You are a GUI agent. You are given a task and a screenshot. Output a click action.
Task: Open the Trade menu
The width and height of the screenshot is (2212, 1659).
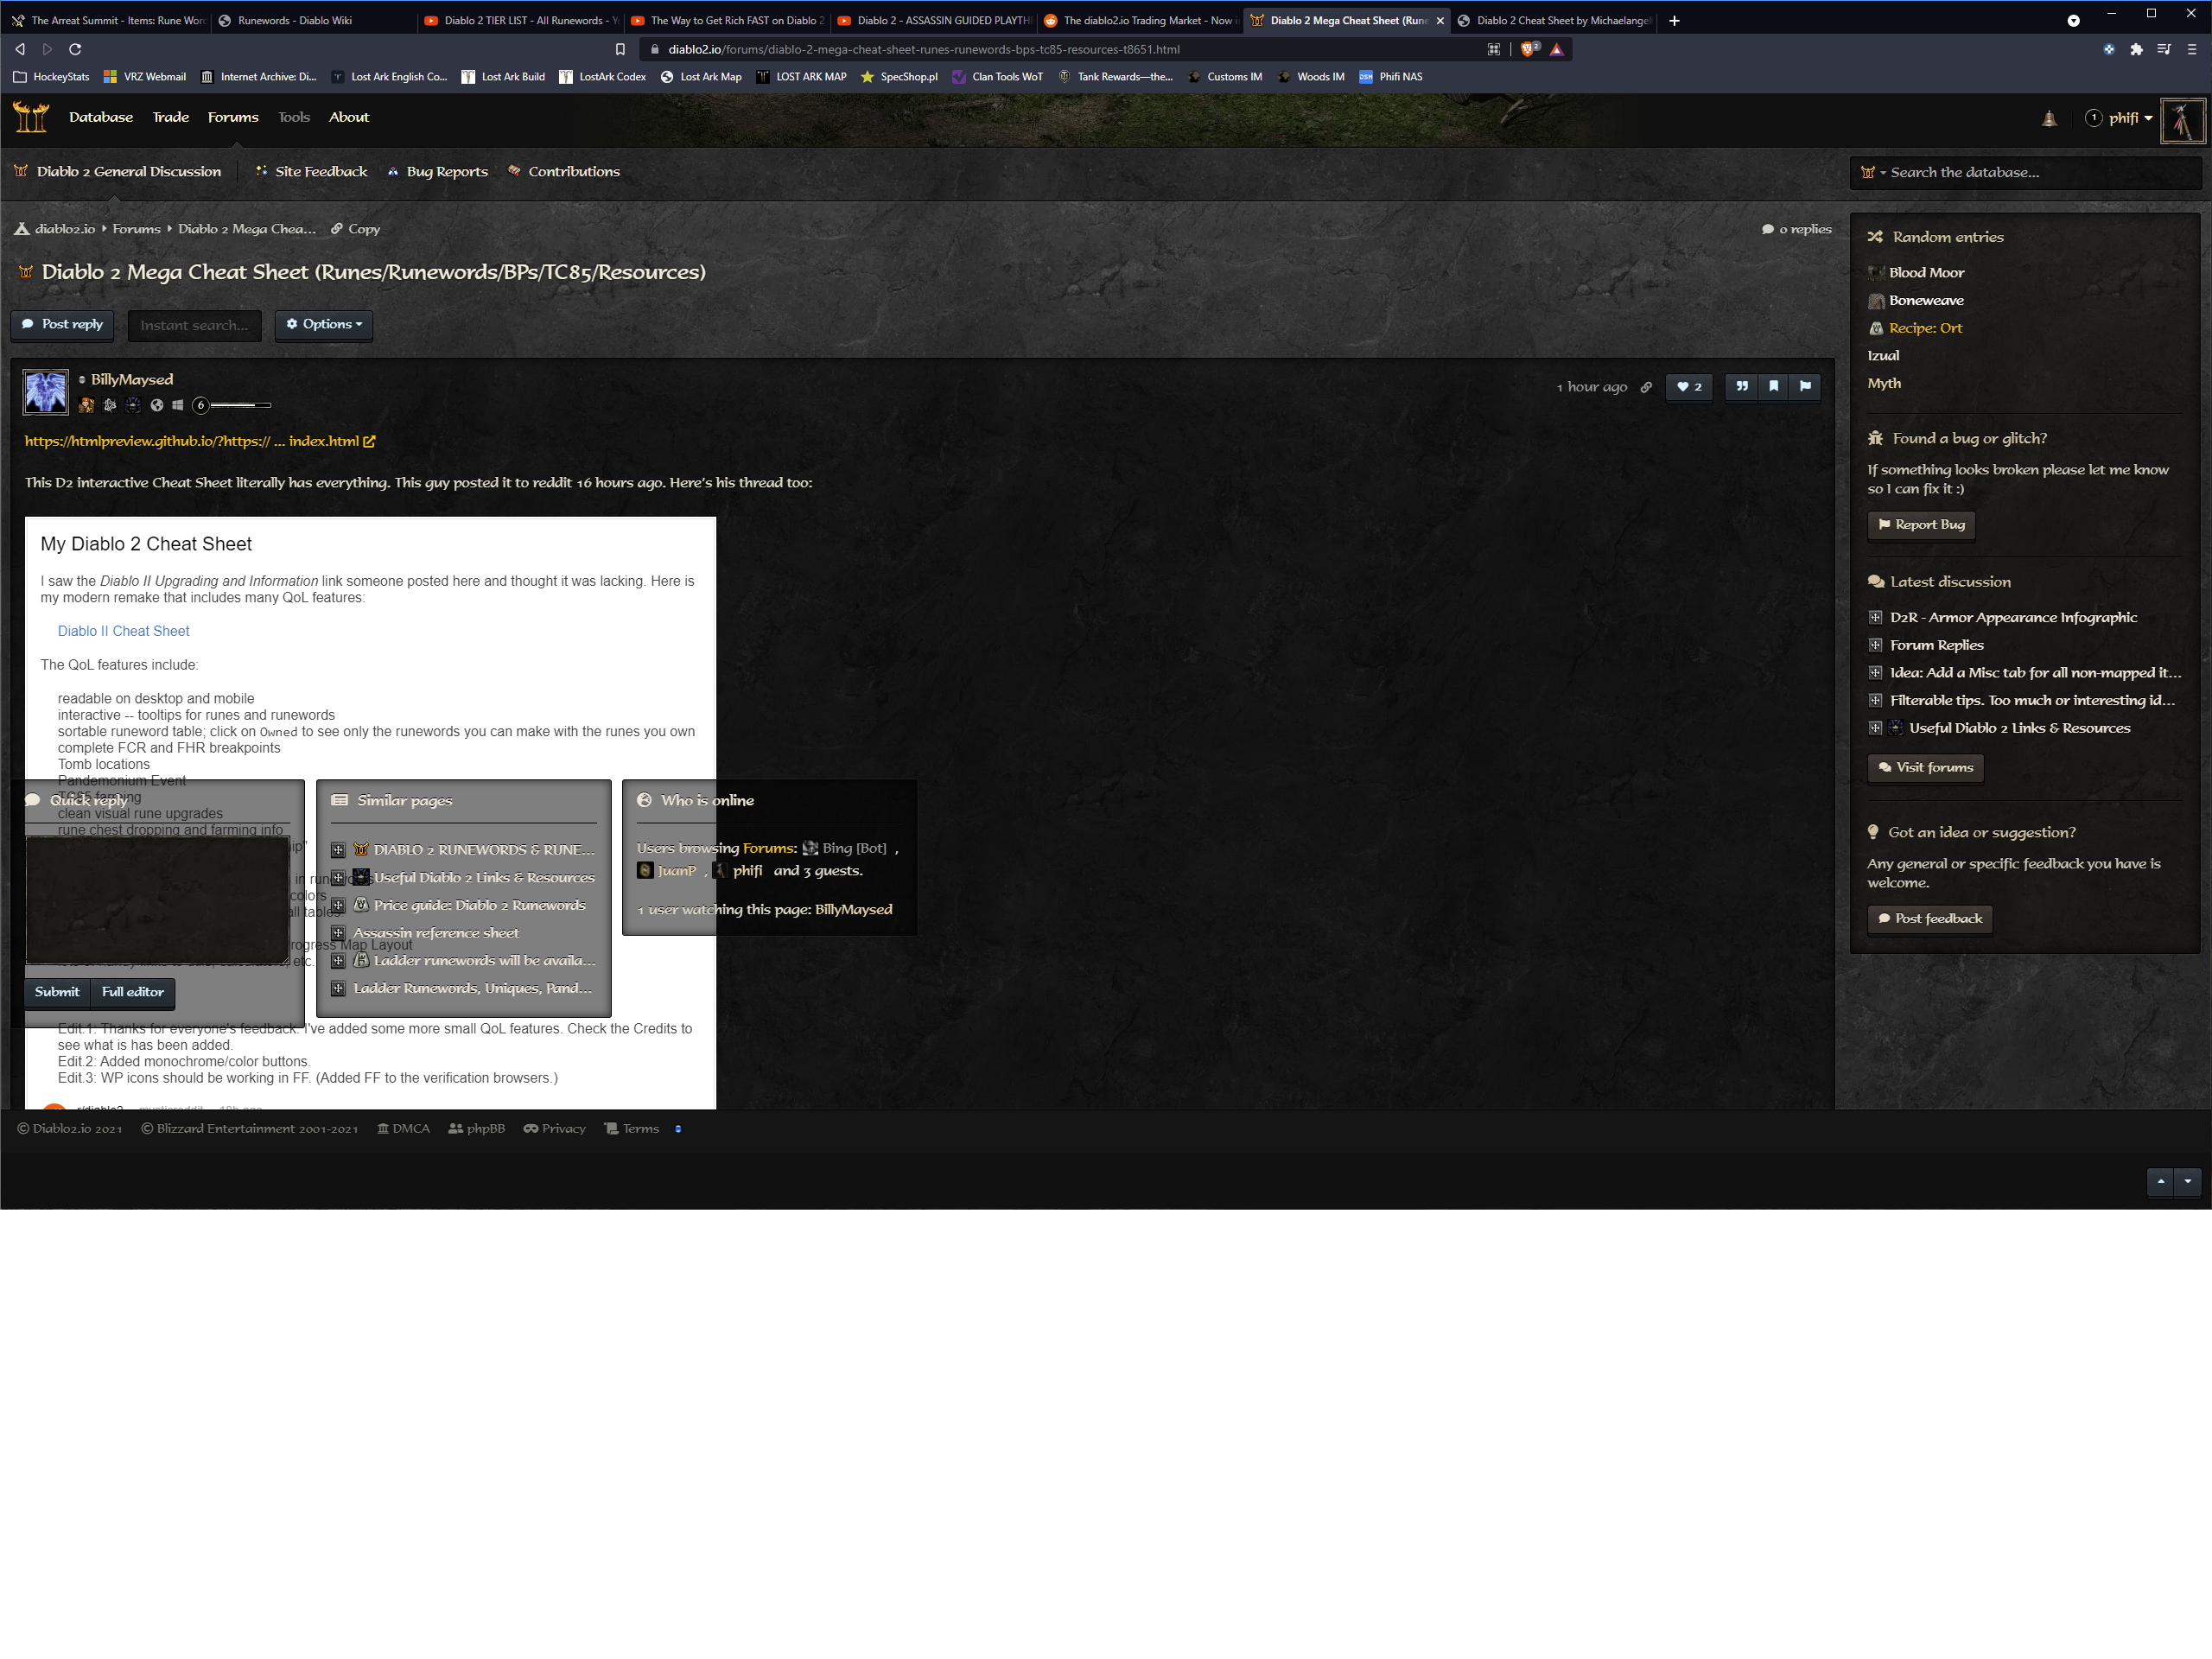coord(170,117)
